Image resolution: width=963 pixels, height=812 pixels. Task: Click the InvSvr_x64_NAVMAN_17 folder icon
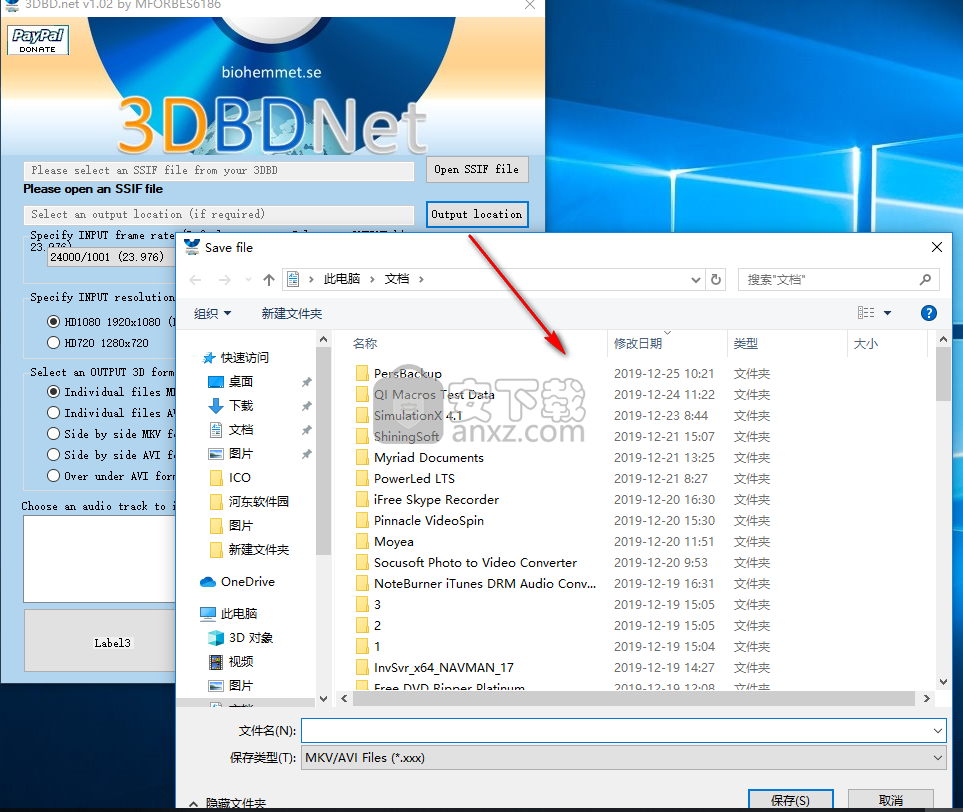point(362,668)
